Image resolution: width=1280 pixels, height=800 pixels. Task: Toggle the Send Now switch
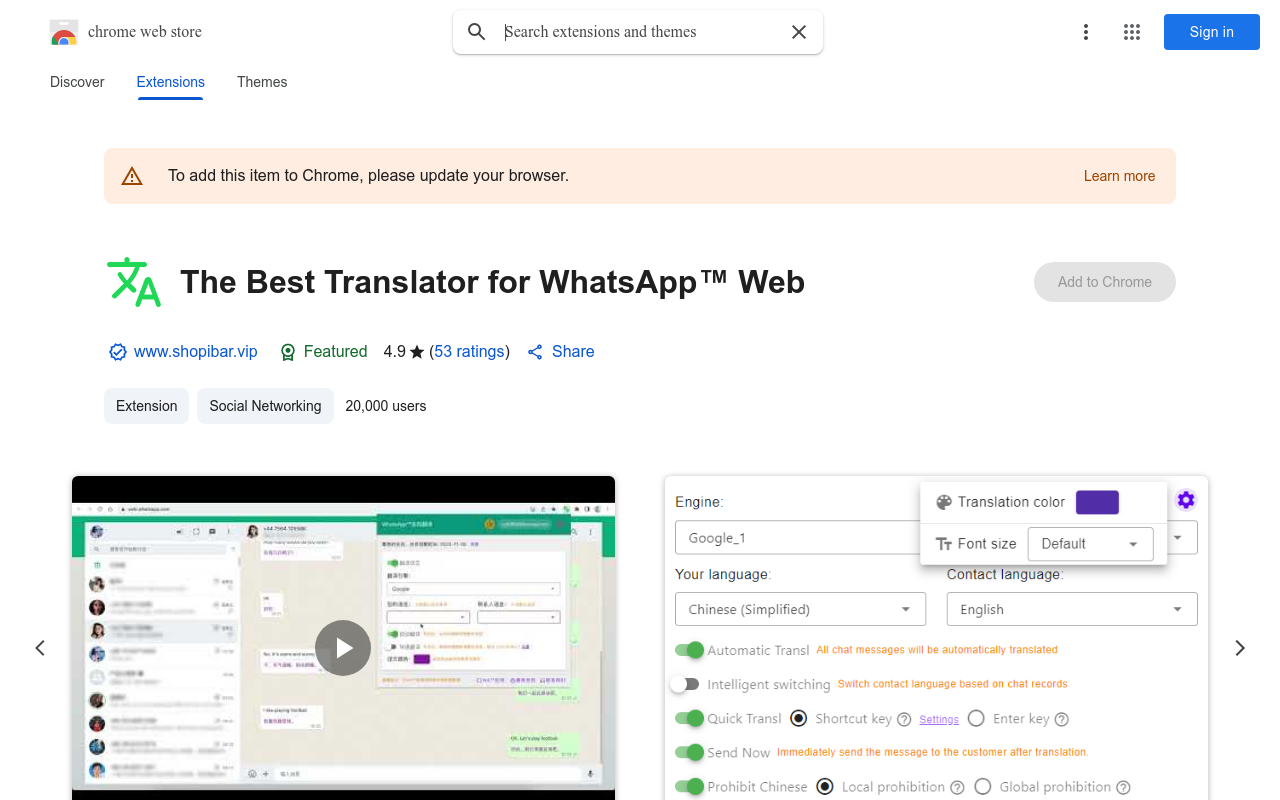689,752
